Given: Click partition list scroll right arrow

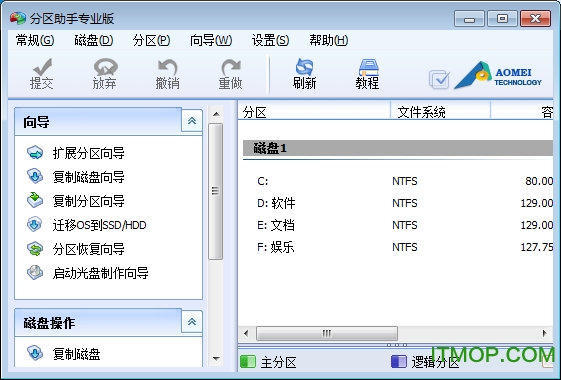Looking at the screenshot, I should point(545,333).
